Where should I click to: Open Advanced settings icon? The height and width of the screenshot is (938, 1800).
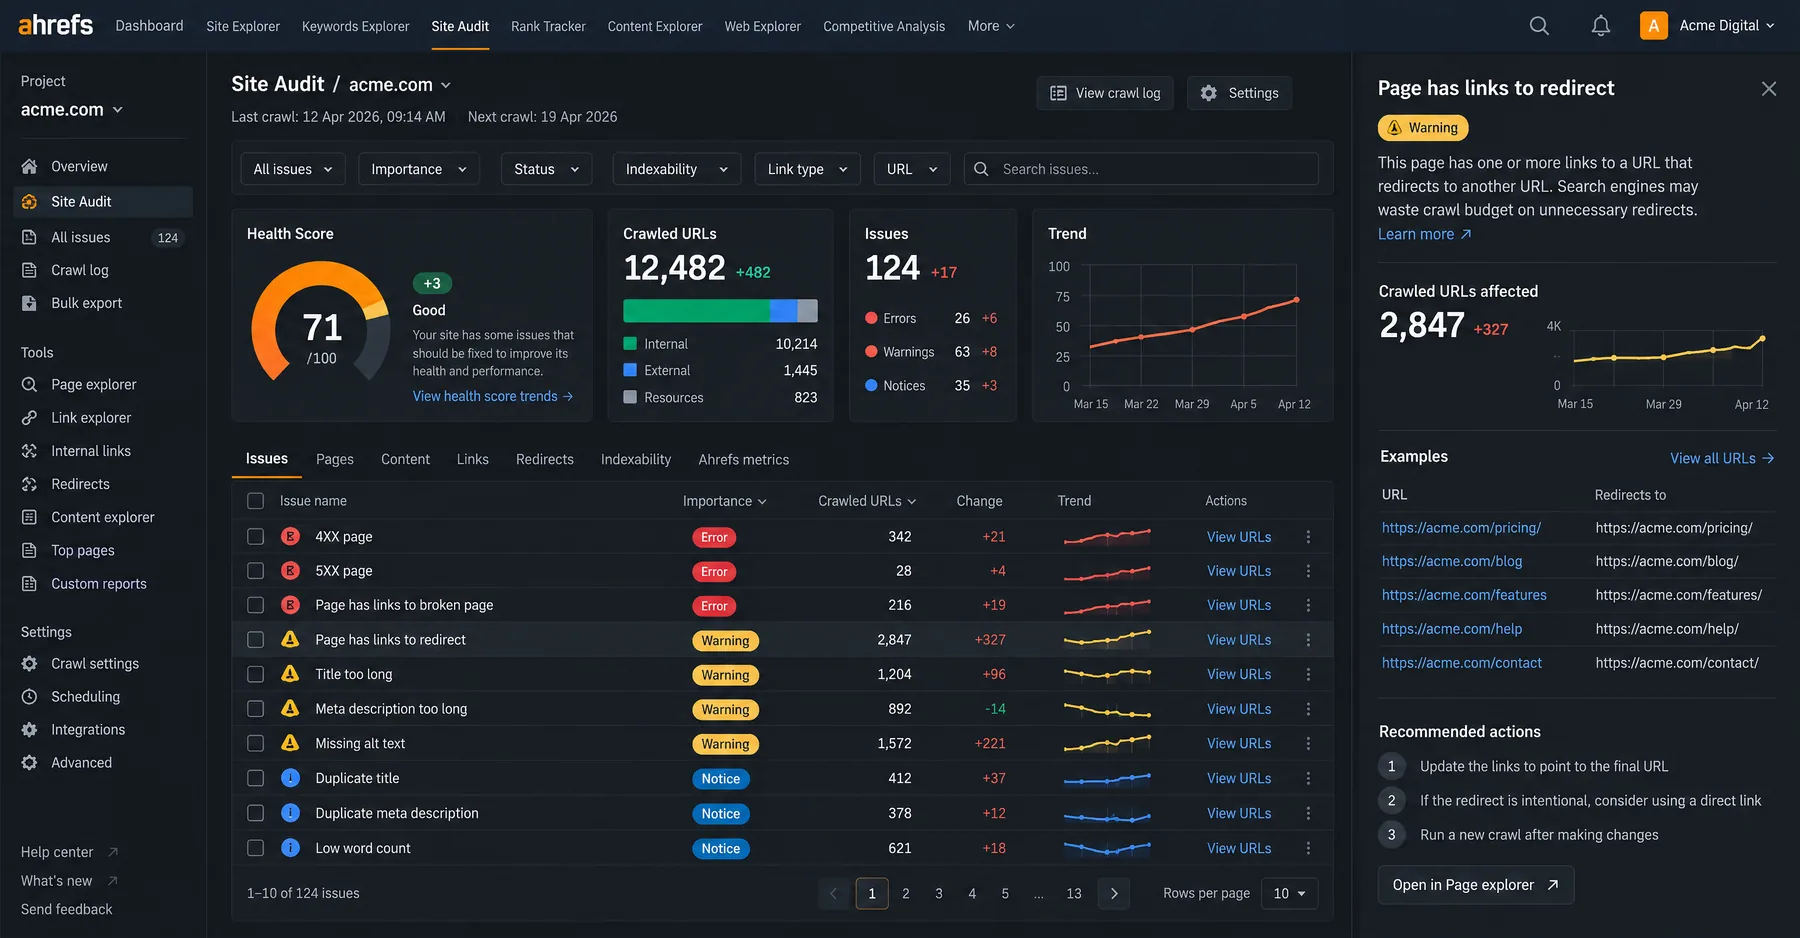coord(30,762)
